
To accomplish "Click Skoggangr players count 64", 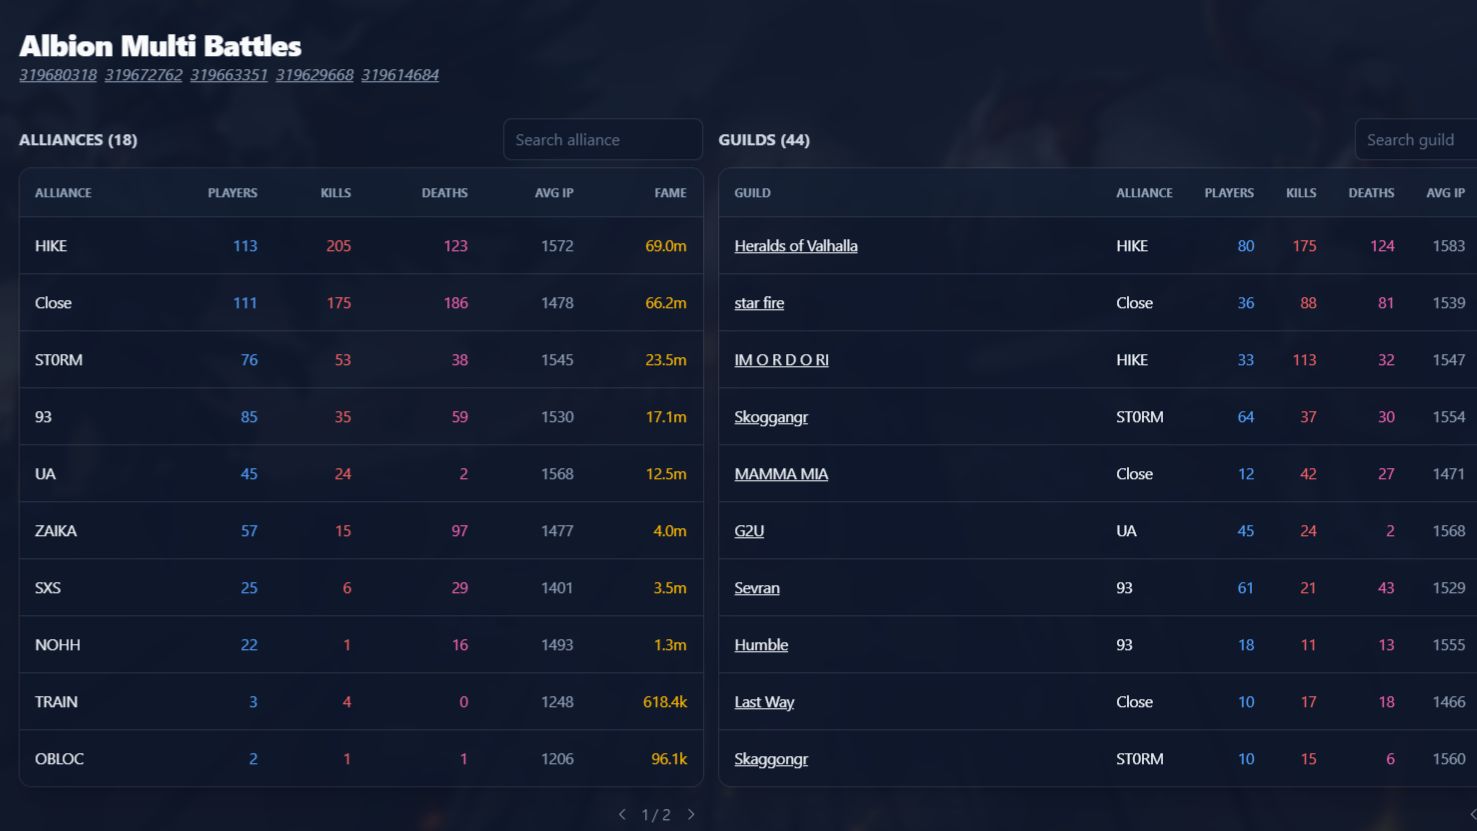I will click(x=1246, y=417).
